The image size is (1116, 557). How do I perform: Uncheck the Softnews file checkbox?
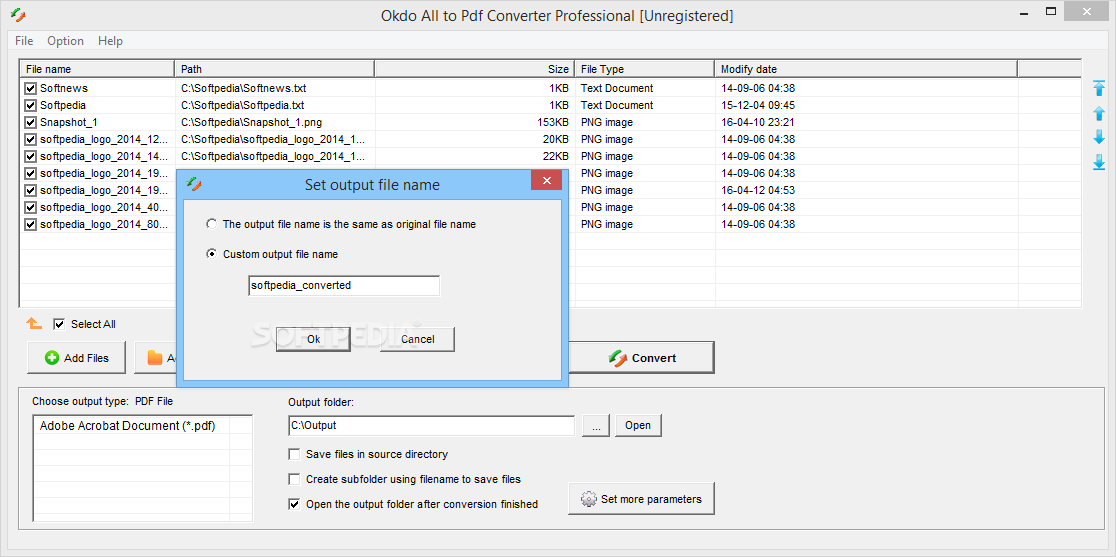point(31,88)
